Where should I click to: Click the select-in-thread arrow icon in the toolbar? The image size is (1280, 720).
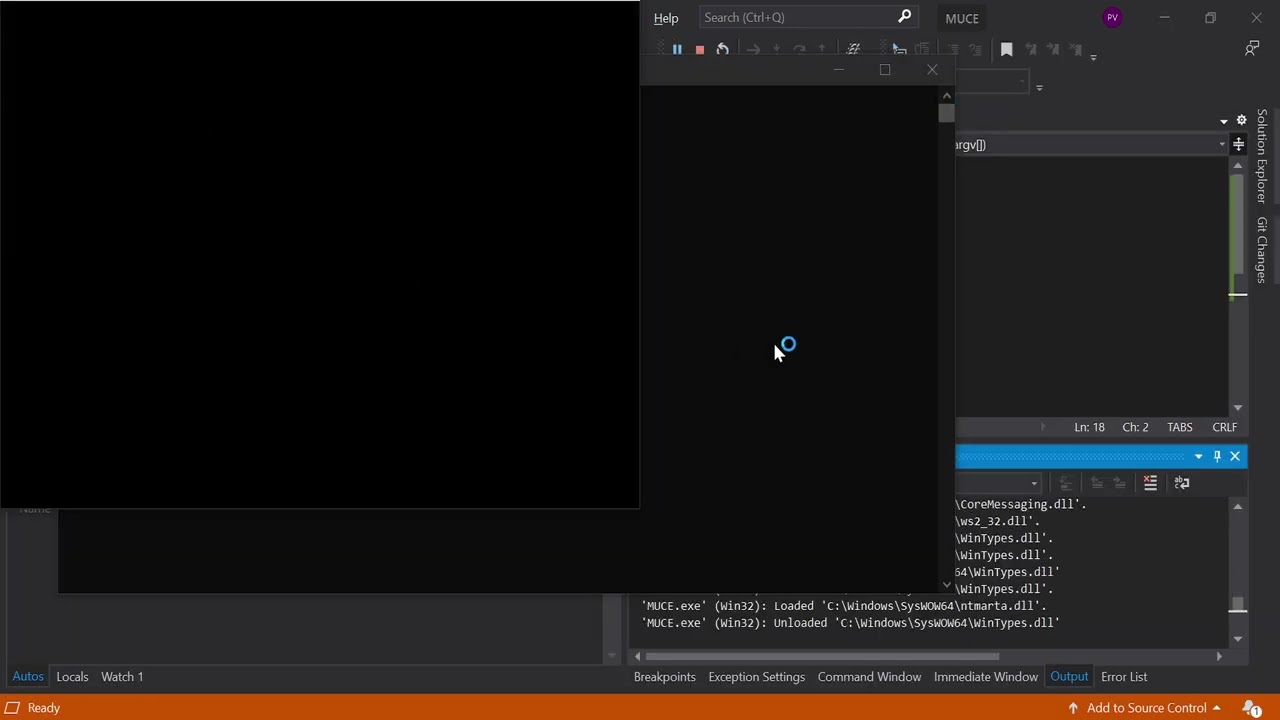pyautogui.click(x=899, y=49)
